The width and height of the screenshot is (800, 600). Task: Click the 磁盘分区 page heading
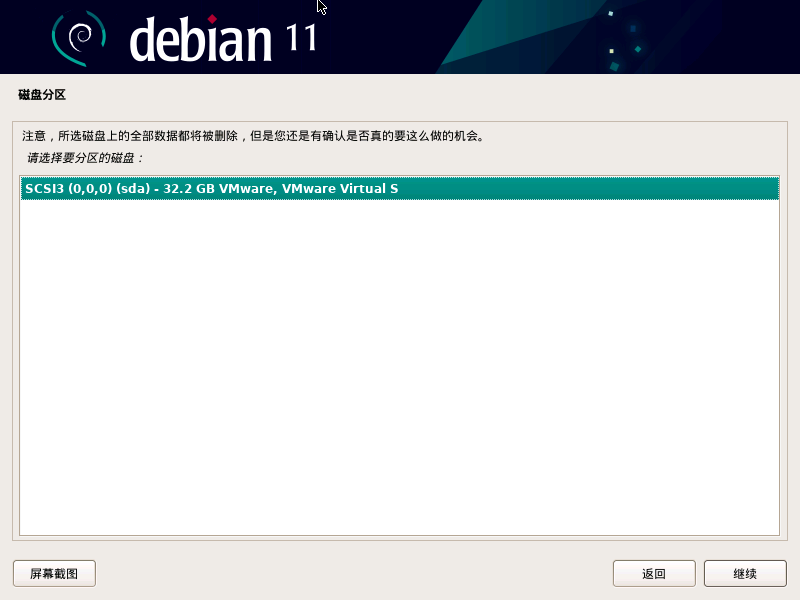coord(42,95)
